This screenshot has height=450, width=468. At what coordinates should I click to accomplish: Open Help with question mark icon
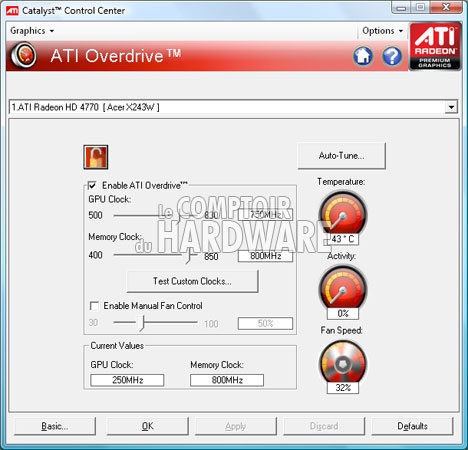tap(392, 56)
